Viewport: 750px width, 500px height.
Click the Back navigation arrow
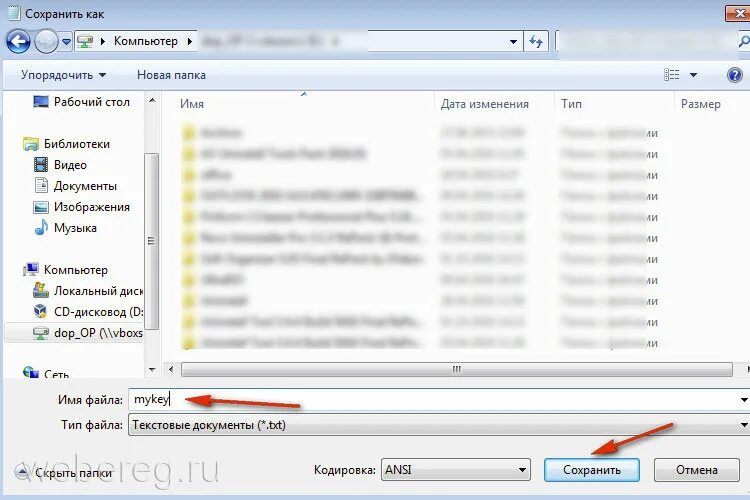tap(18, 42)
